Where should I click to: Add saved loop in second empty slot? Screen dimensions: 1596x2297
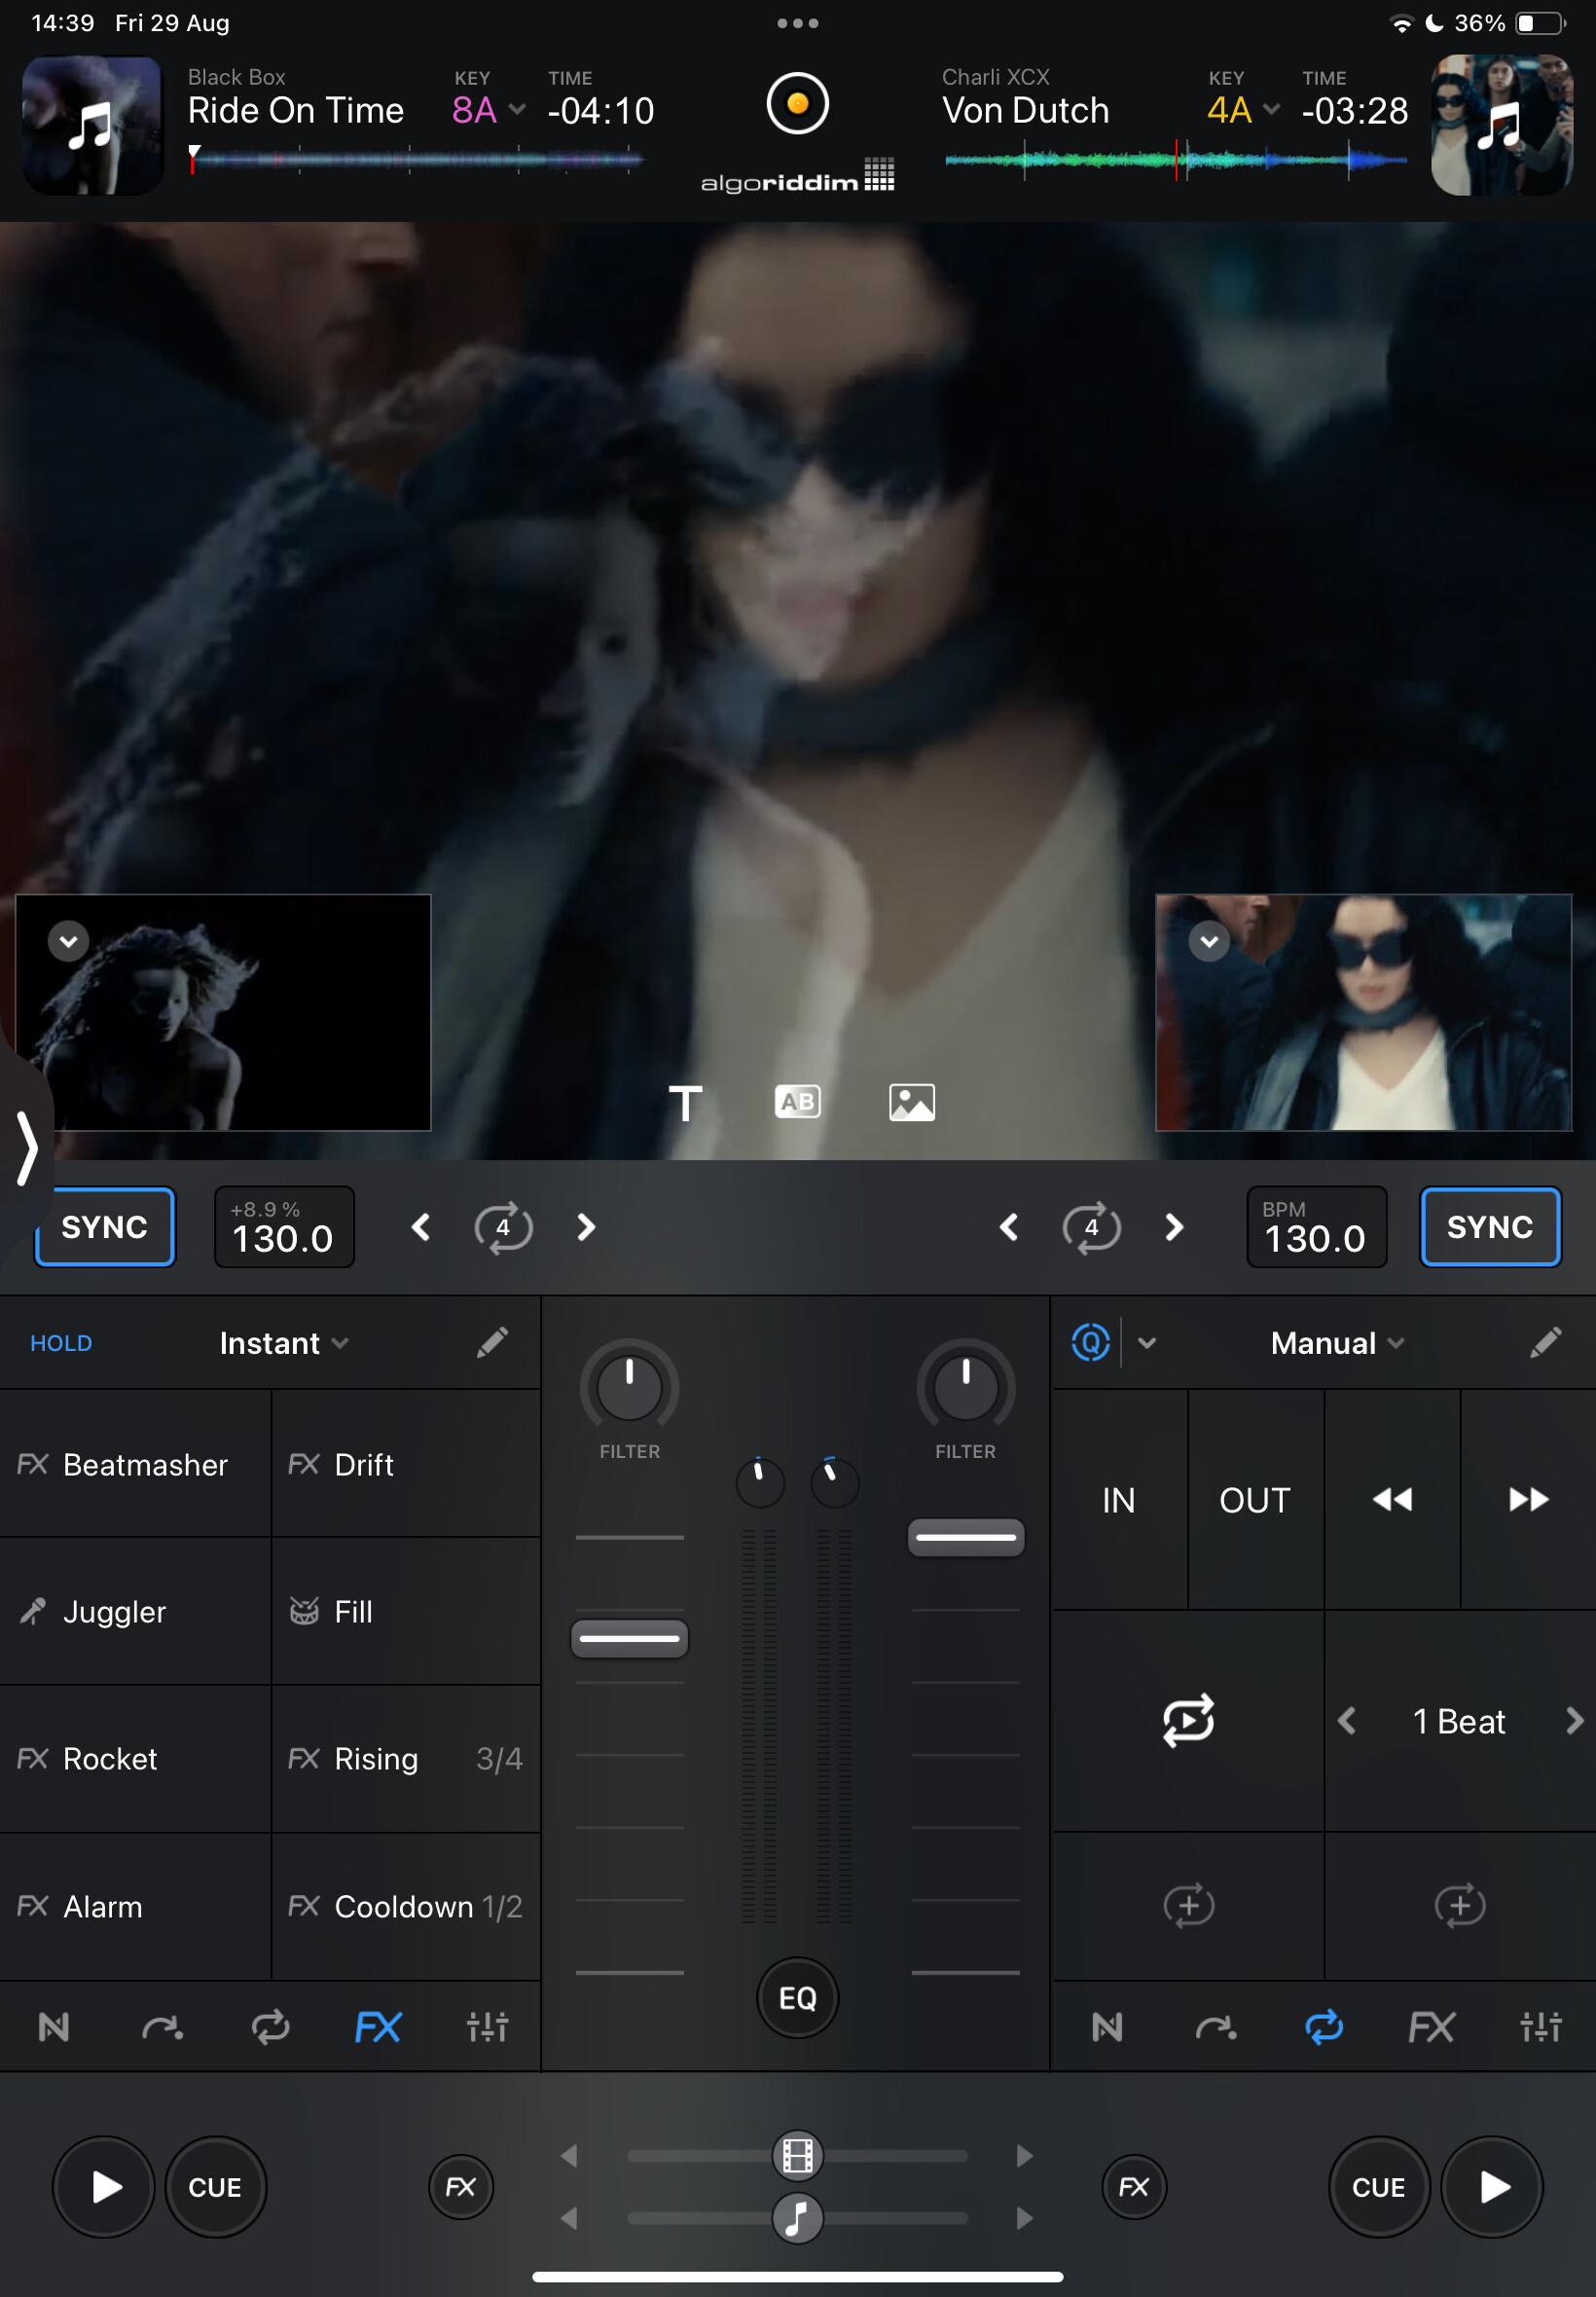(x=1460, y=1906)
